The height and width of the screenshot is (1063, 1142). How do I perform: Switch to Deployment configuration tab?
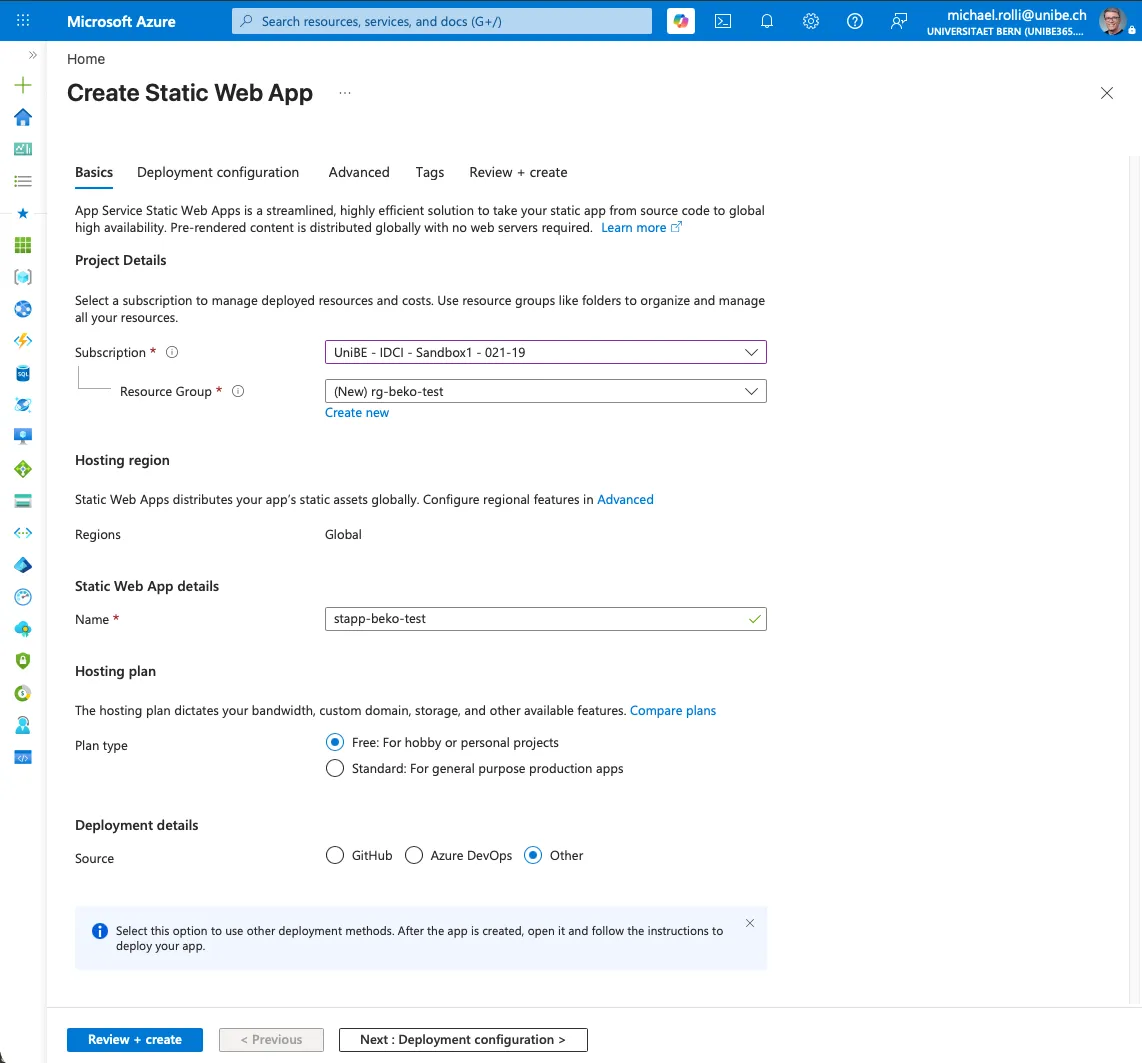click(218, 173)
